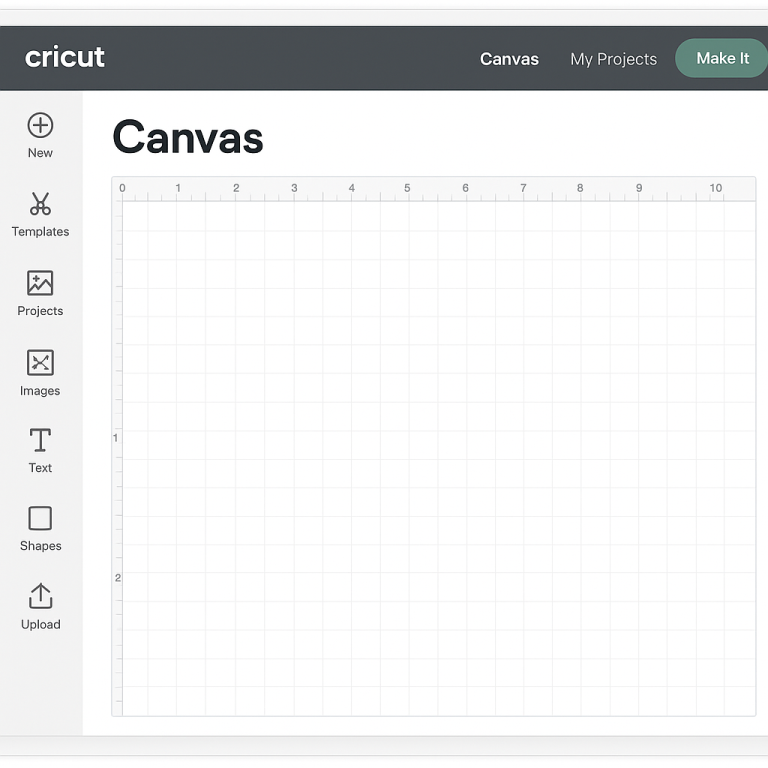Click the Images label in sidebar
This screenshot has height=768, width=768.
40,391
